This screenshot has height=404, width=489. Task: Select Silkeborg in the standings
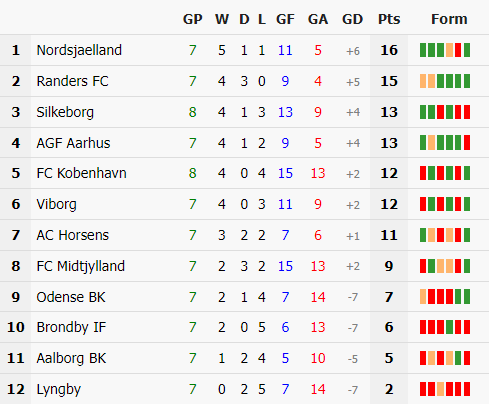65,112
